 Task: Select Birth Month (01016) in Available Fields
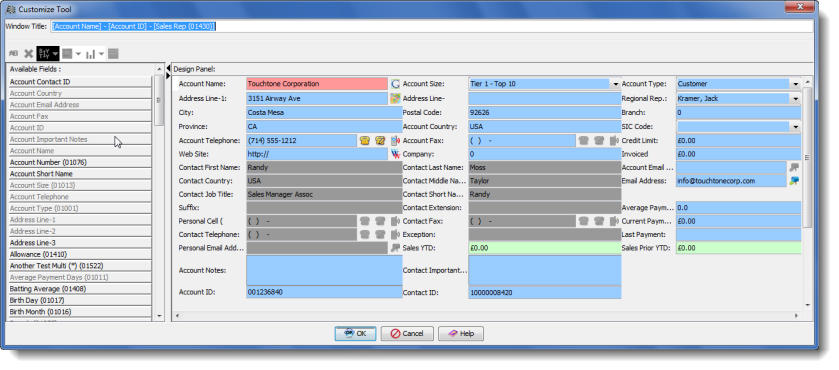click(80, 312)
